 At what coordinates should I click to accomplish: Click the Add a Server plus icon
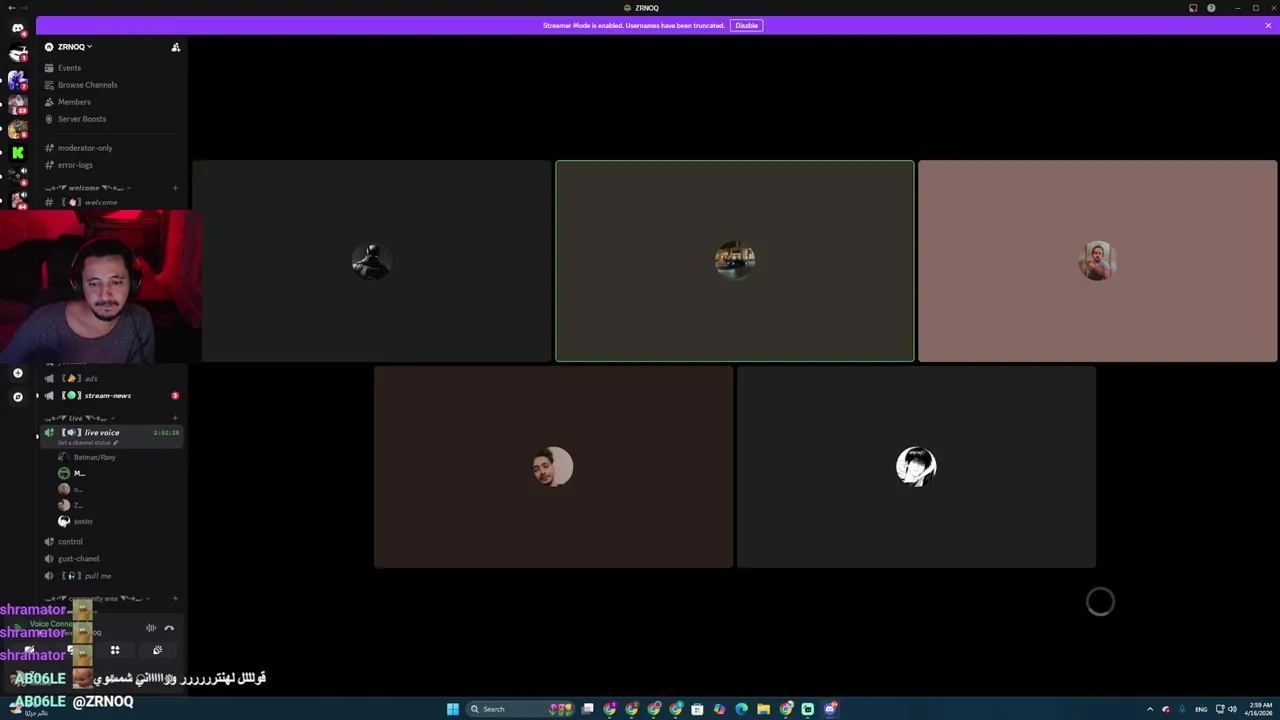(17, 373)
